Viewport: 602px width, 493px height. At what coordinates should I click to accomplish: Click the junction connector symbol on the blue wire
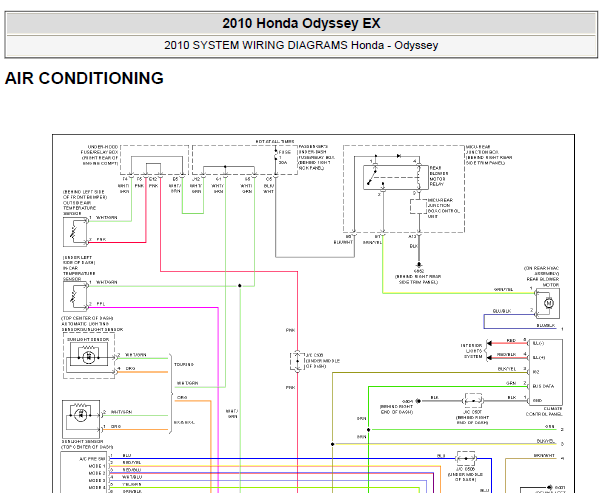466,458
